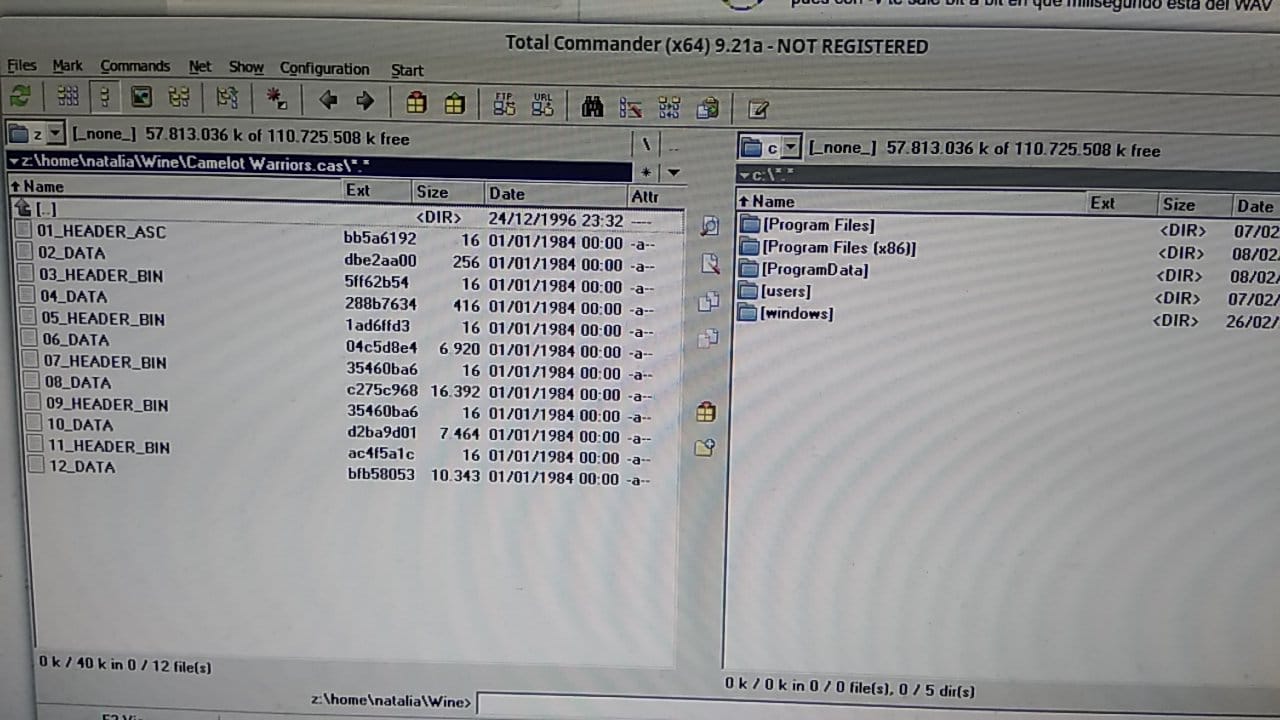1280x720 pixels.
Task: Open the Configuration menu
Action: (324, 69)
